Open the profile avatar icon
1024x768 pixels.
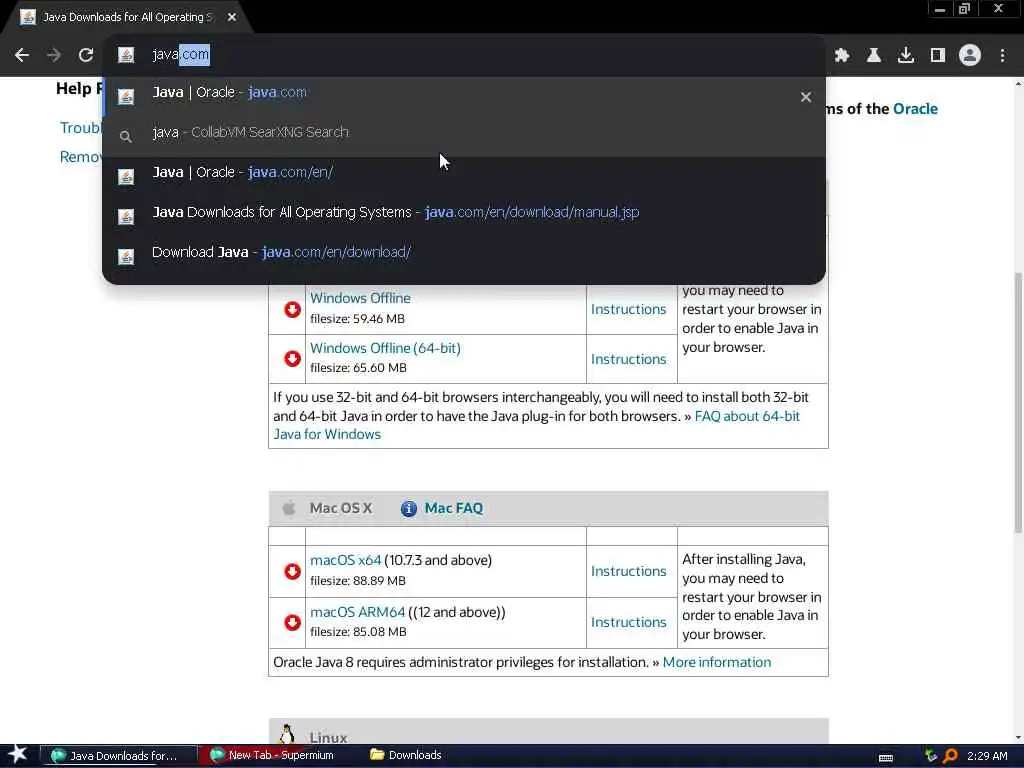[x=970, y=55]
